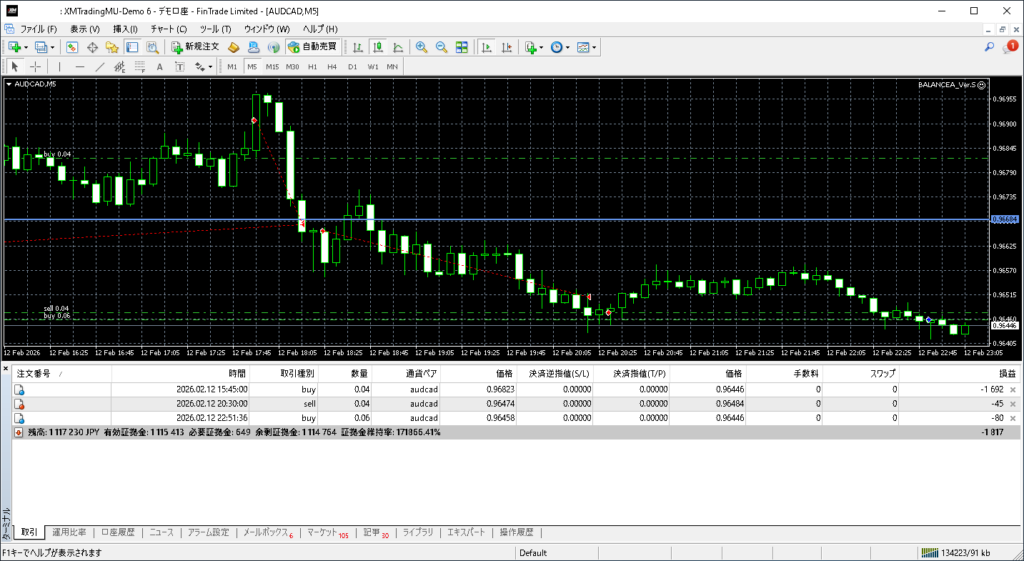Zoom in on the chart
Screen dimensions: 1024x561
[x=422, y=47]
